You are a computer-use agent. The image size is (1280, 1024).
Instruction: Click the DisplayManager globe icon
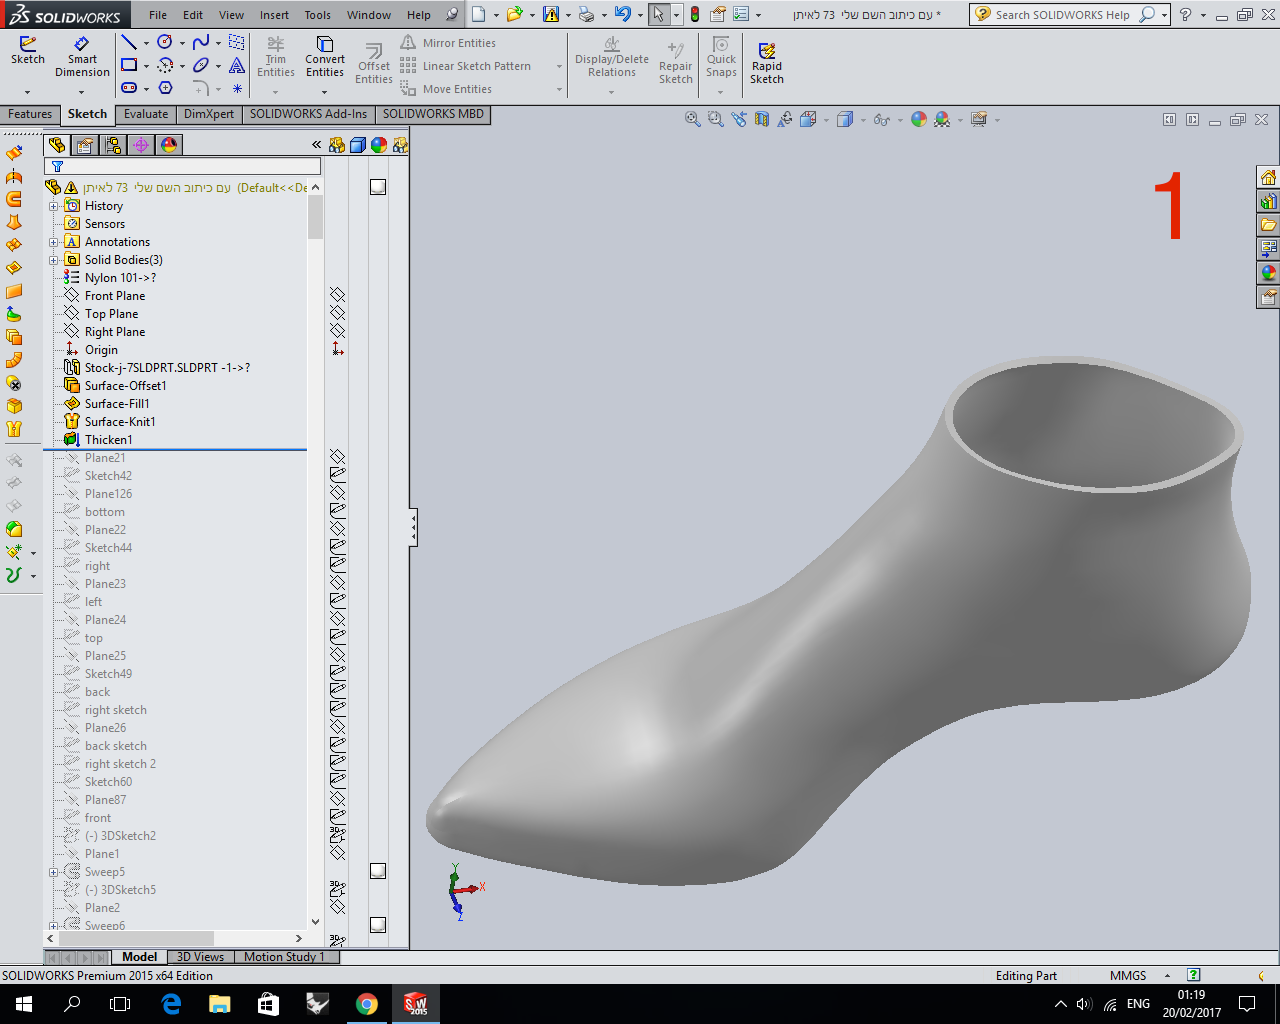point(168,146)
